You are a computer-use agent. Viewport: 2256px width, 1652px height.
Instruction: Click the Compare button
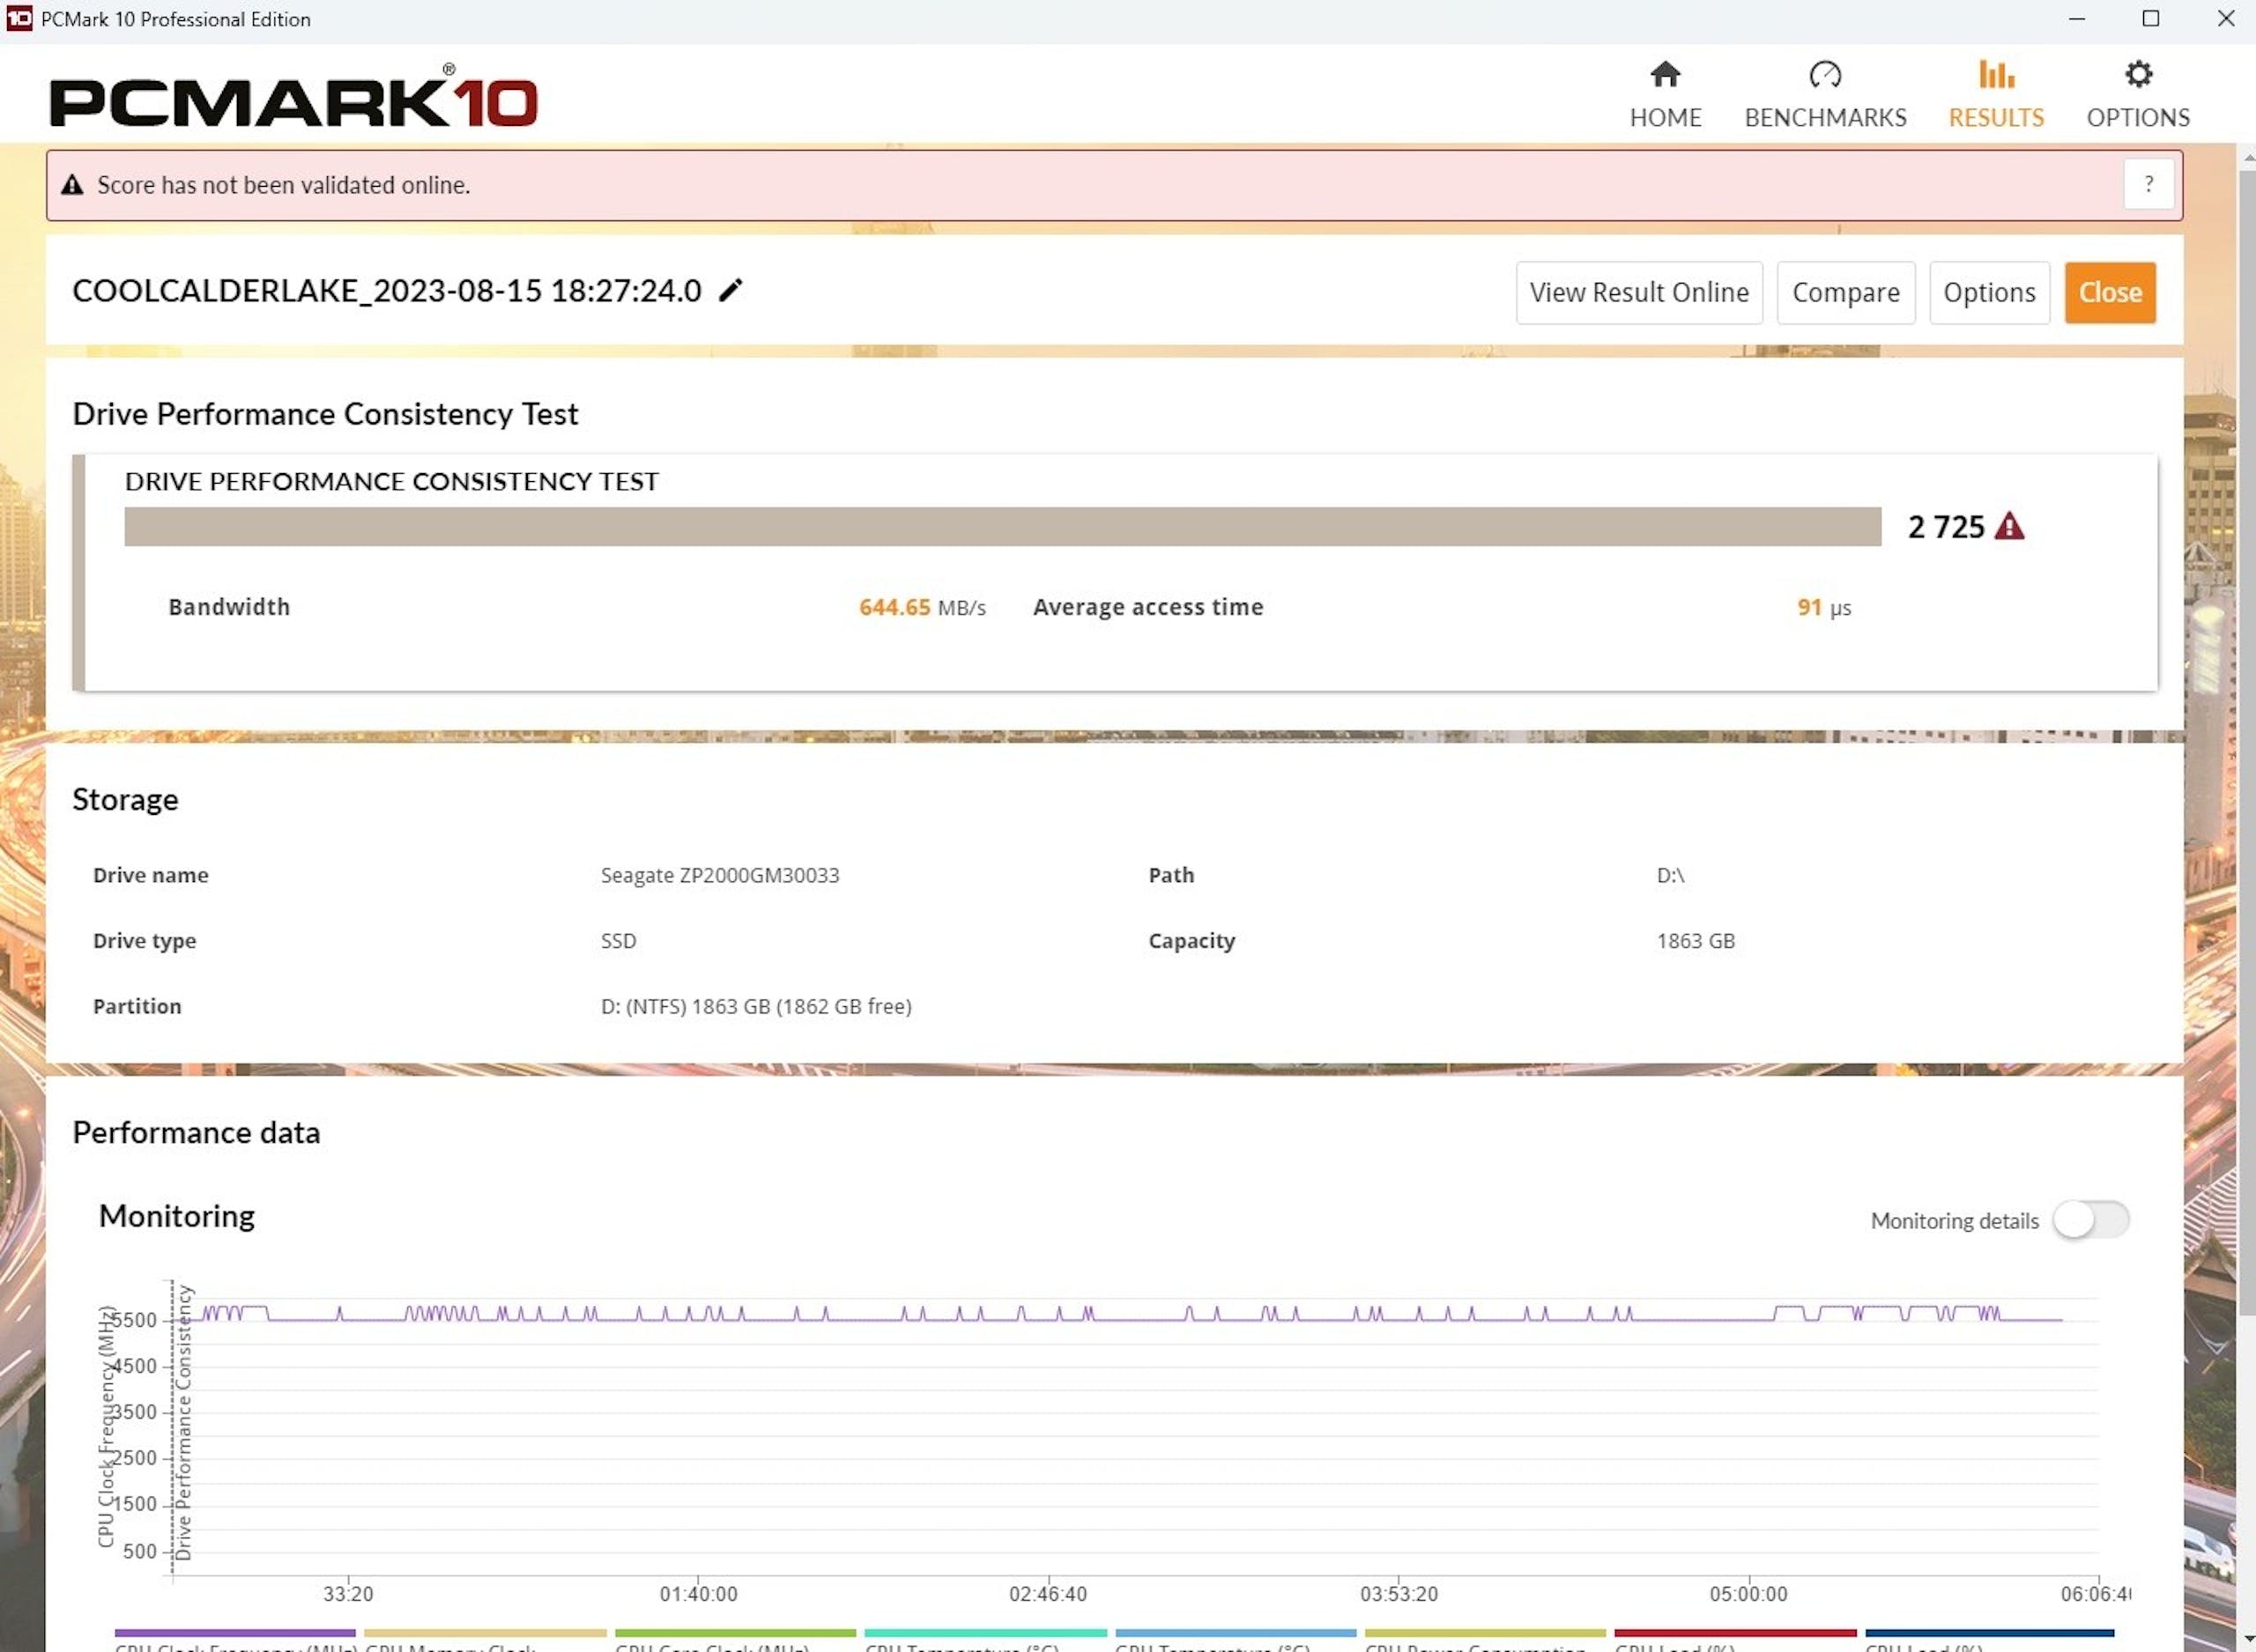(1845, 292)
